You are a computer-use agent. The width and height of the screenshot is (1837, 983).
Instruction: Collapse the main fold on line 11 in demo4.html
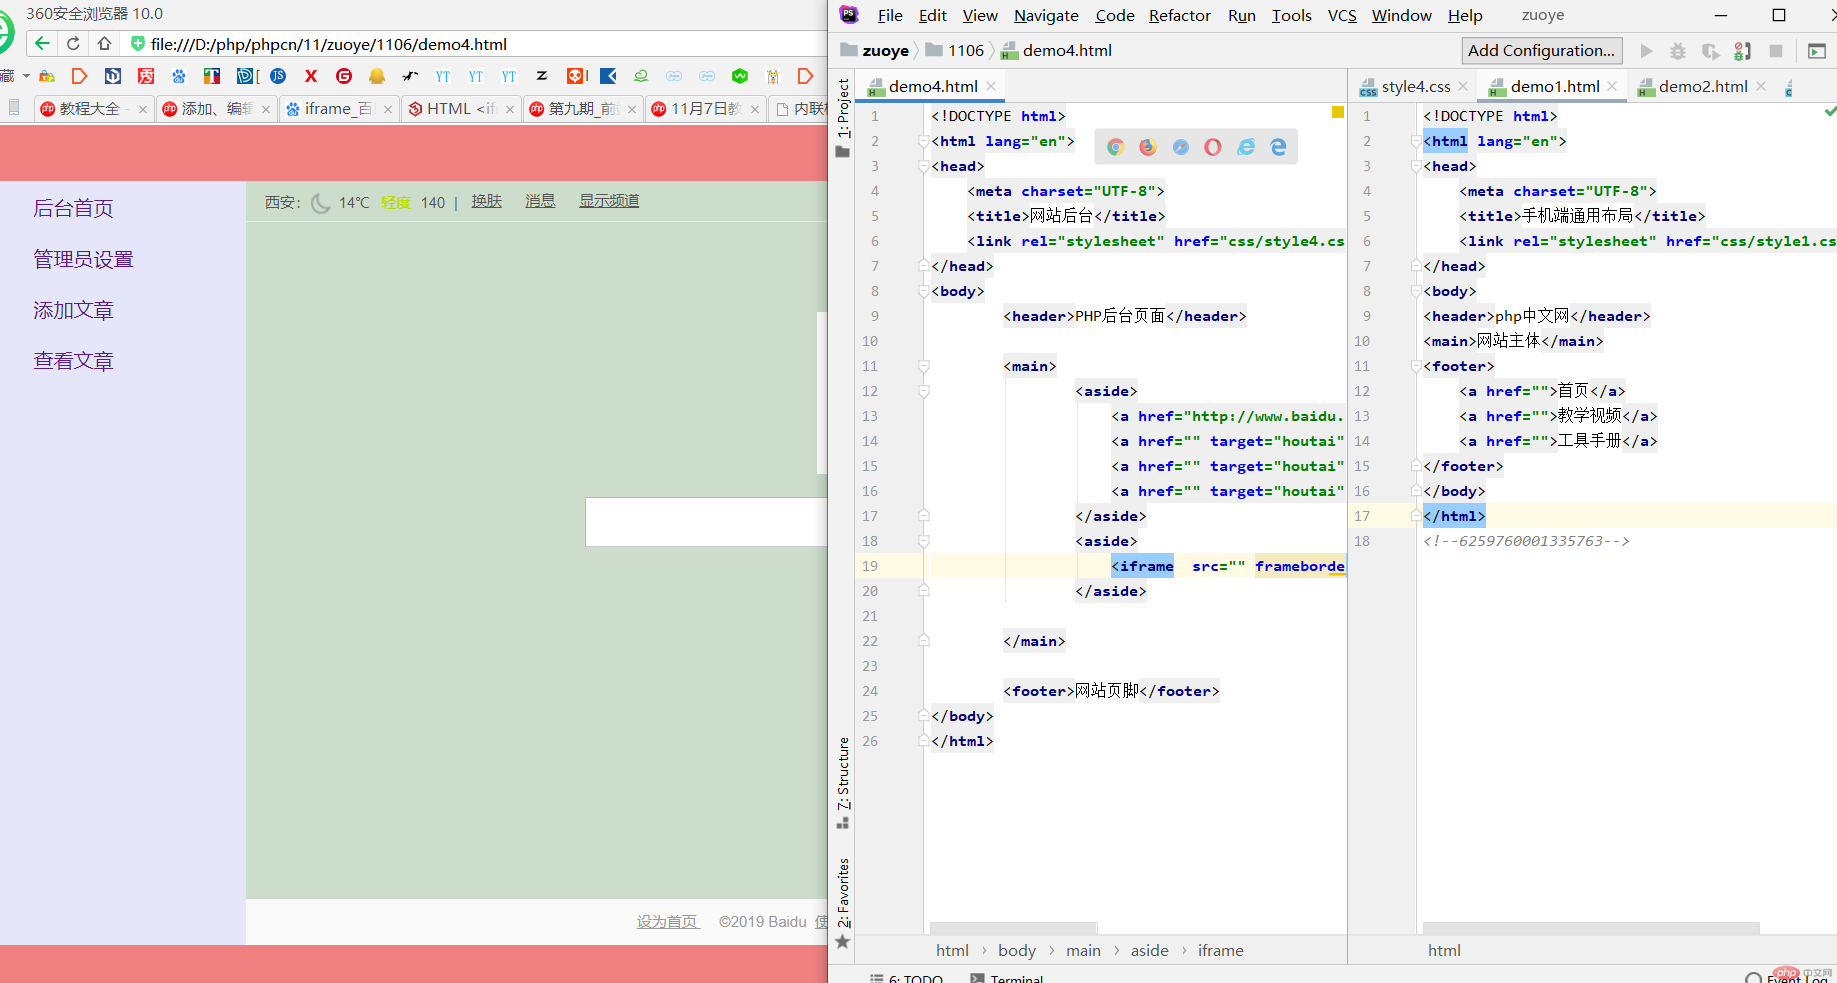tap(924, 366)
